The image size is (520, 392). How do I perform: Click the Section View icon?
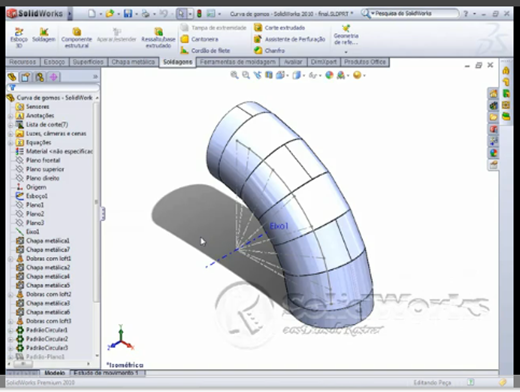[x=269, y=75]
